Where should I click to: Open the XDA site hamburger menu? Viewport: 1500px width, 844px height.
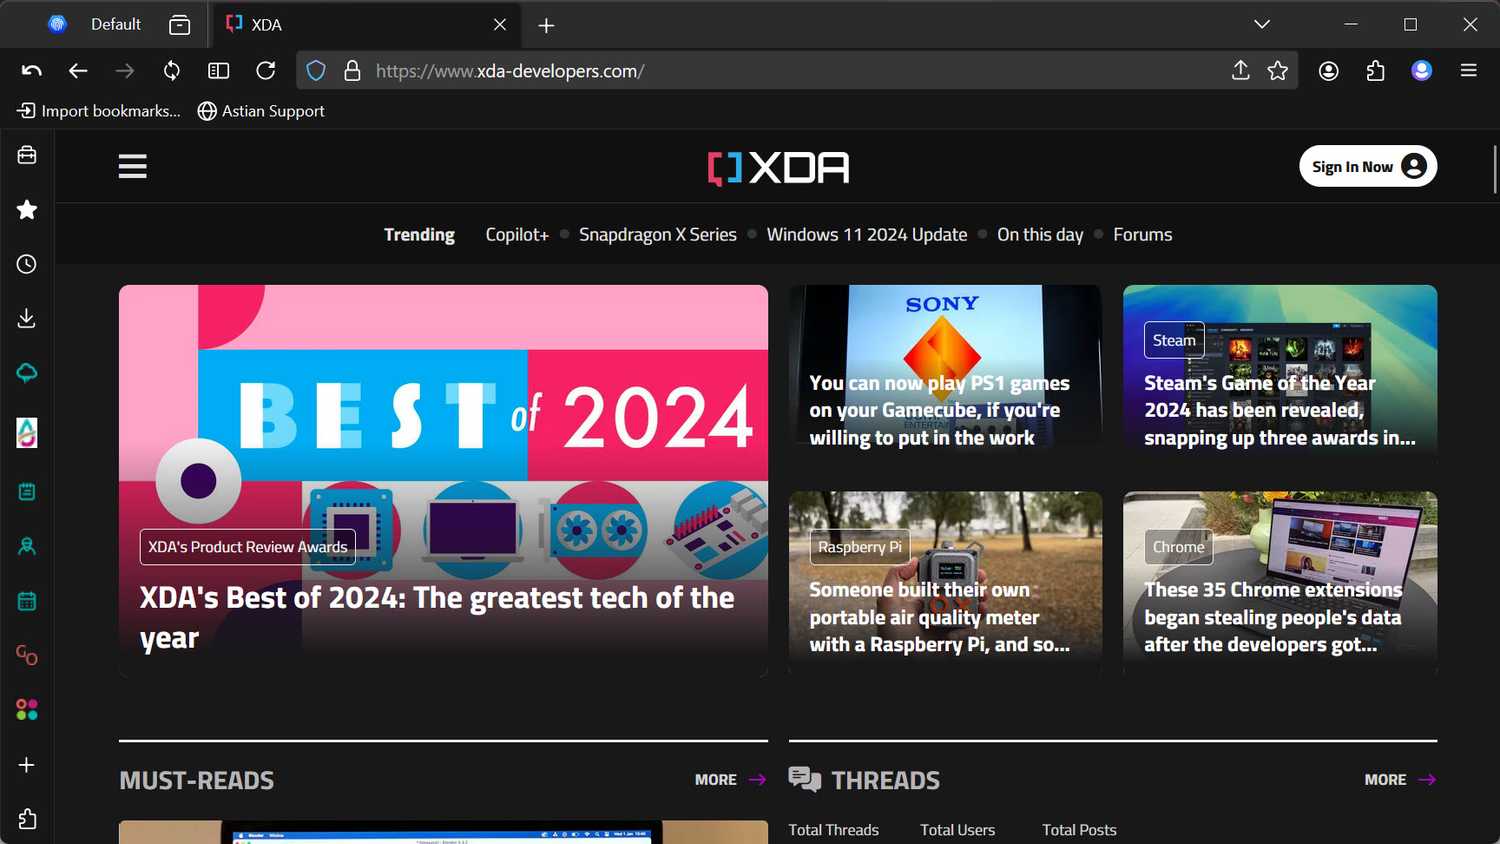point(133,166)
